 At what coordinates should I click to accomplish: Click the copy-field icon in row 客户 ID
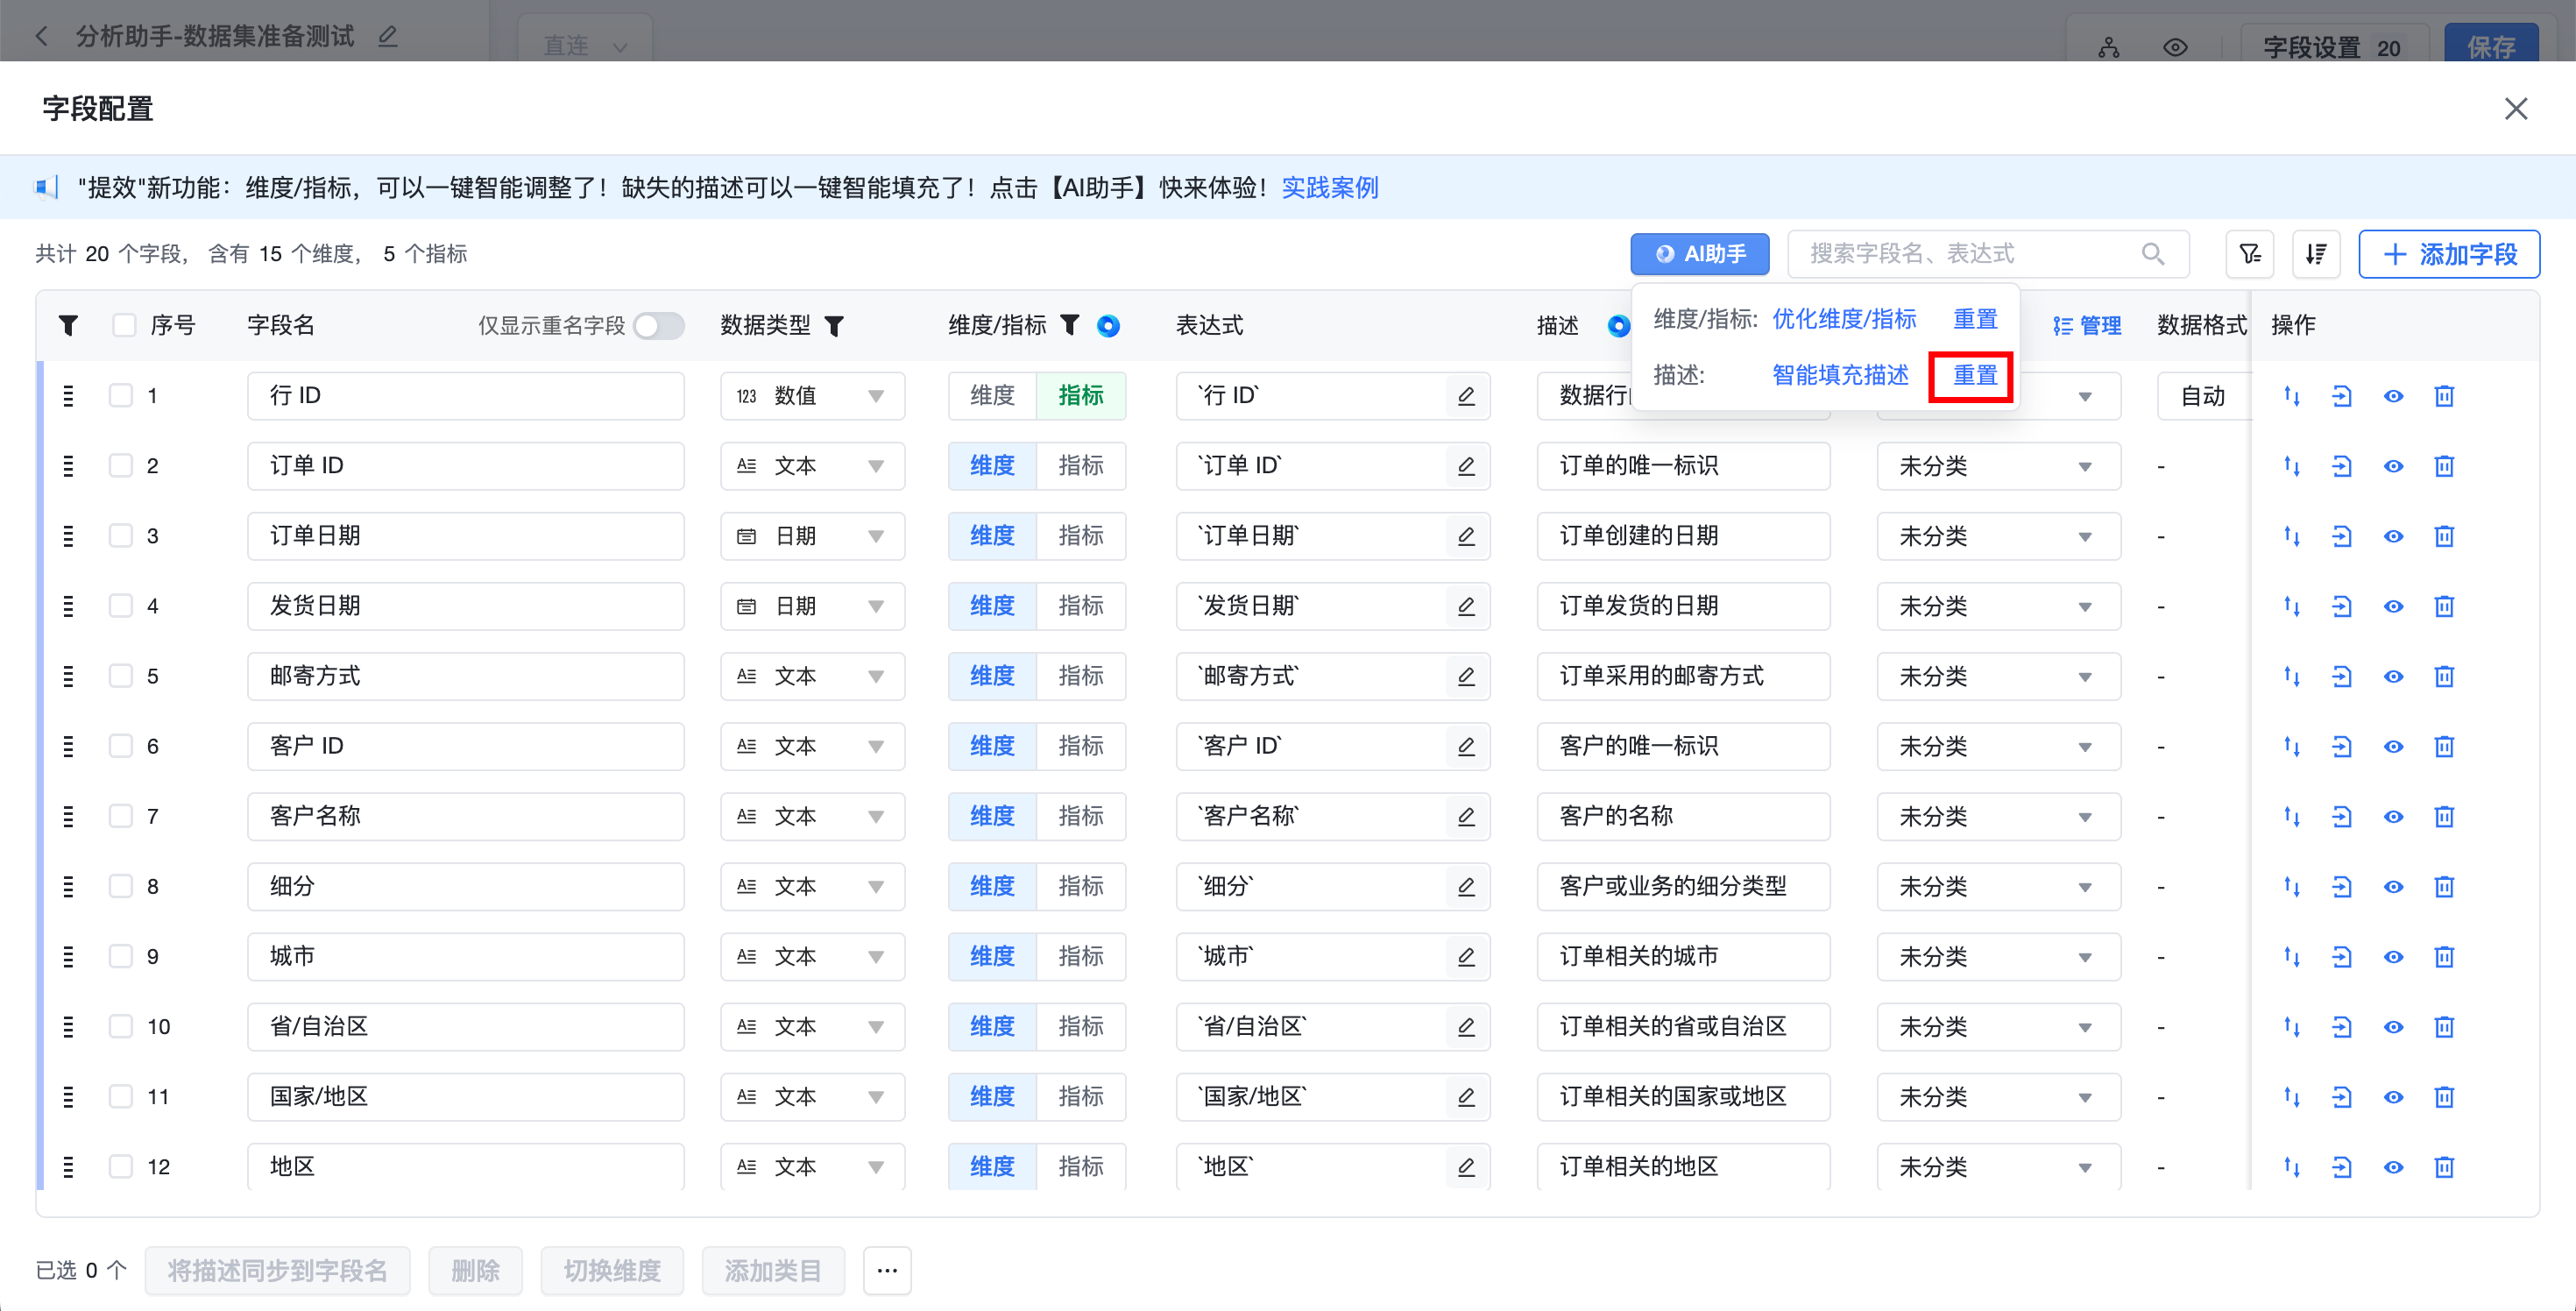click(x=2342, y=746)
